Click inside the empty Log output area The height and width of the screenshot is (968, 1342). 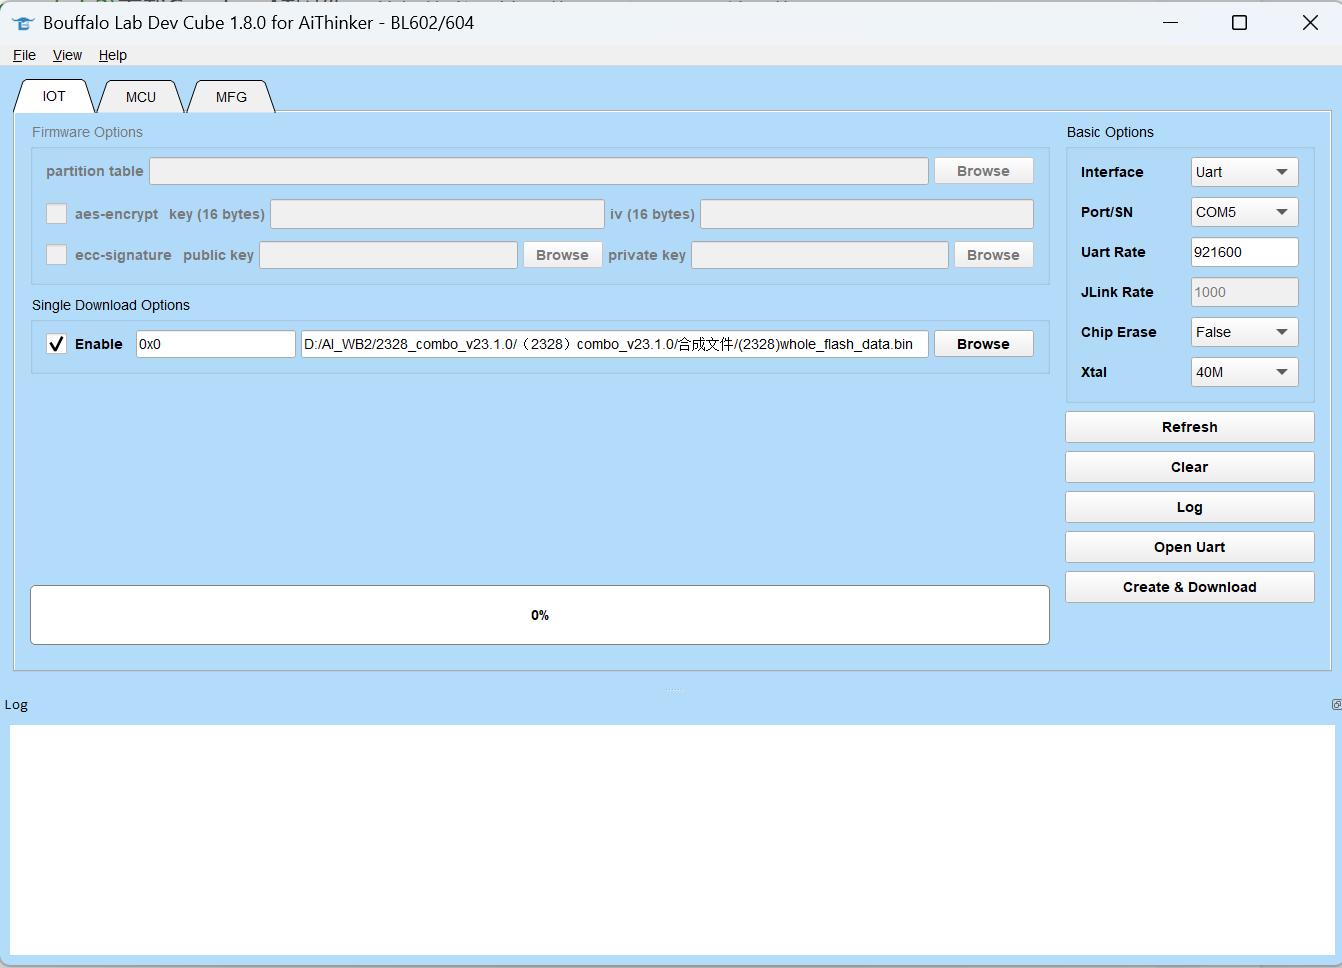(672, 840)
